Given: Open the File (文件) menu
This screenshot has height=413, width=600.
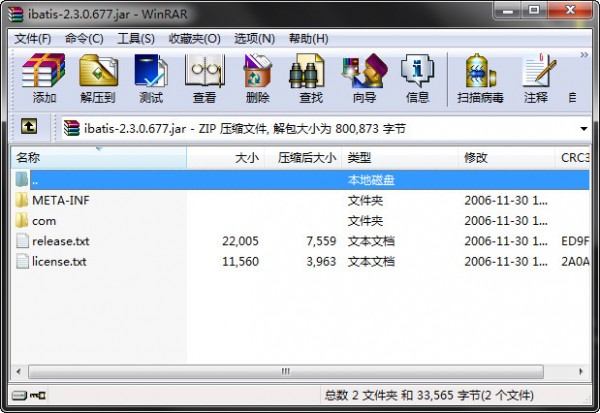Looking at the screenshot, I should 33,39.
